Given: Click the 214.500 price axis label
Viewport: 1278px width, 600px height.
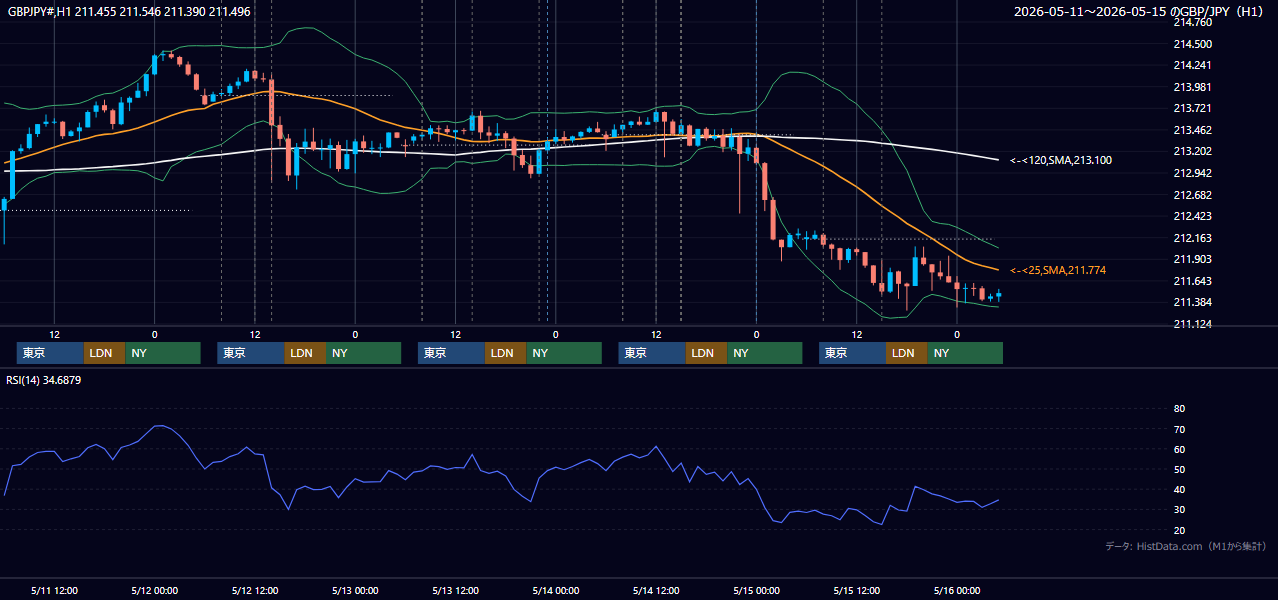Looking at the screenshot, I should (1193, 44).
